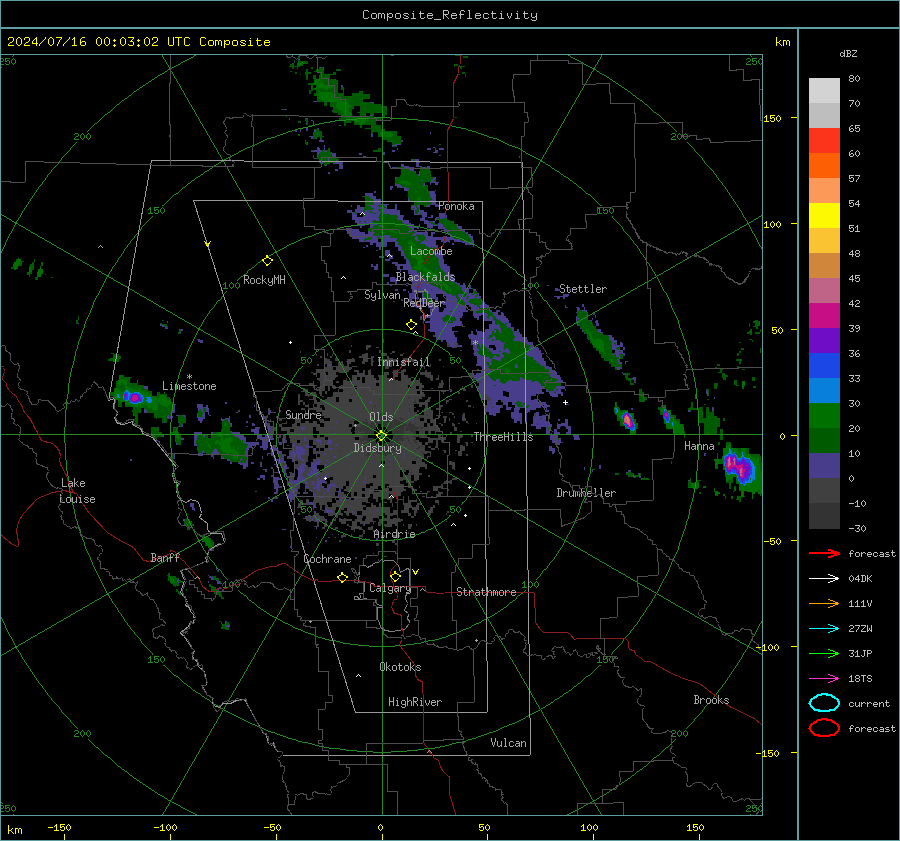Click the Composite_Reflectivity title
Image resolution: width=900 pixels, height=841 pixels.
point(450,15)
